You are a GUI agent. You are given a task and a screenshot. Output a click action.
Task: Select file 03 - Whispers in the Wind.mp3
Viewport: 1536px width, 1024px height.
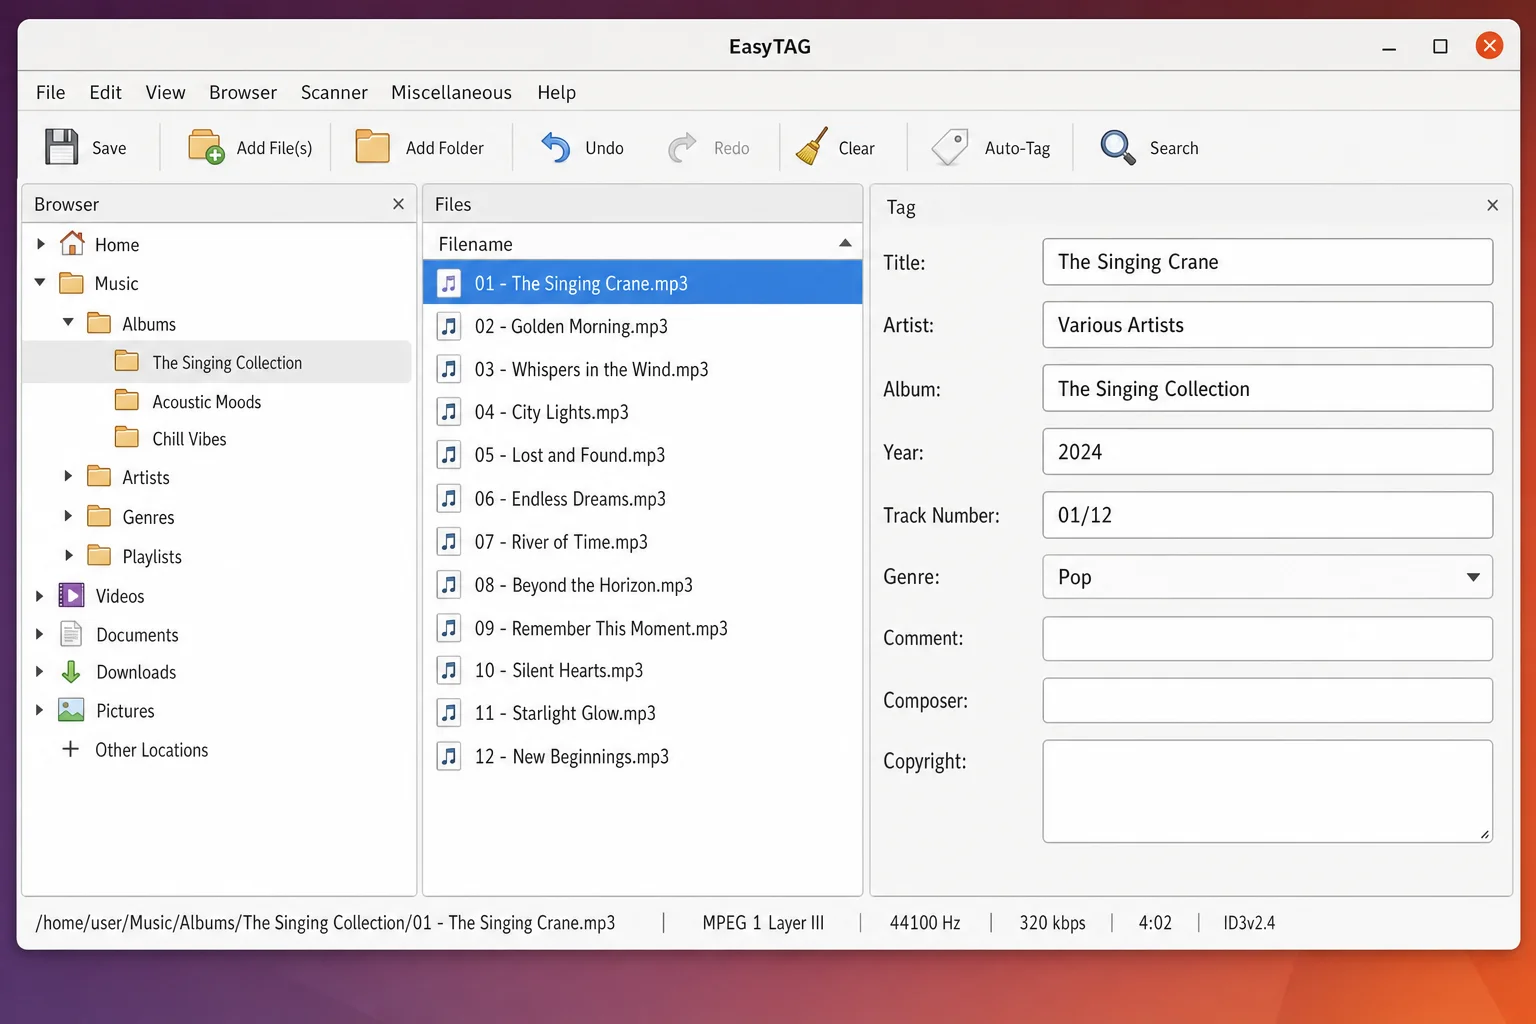642,369
